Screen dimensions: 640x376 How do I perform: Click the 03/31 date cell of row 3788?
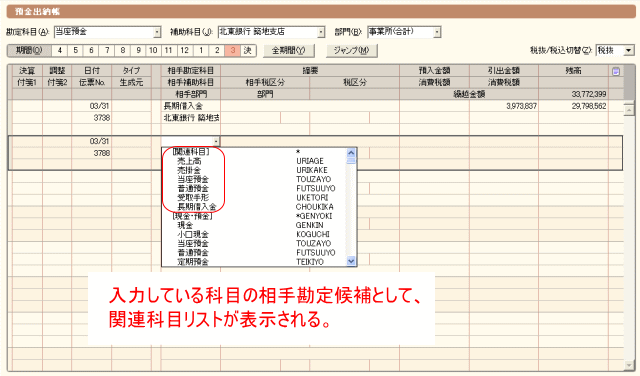(100, 141)
